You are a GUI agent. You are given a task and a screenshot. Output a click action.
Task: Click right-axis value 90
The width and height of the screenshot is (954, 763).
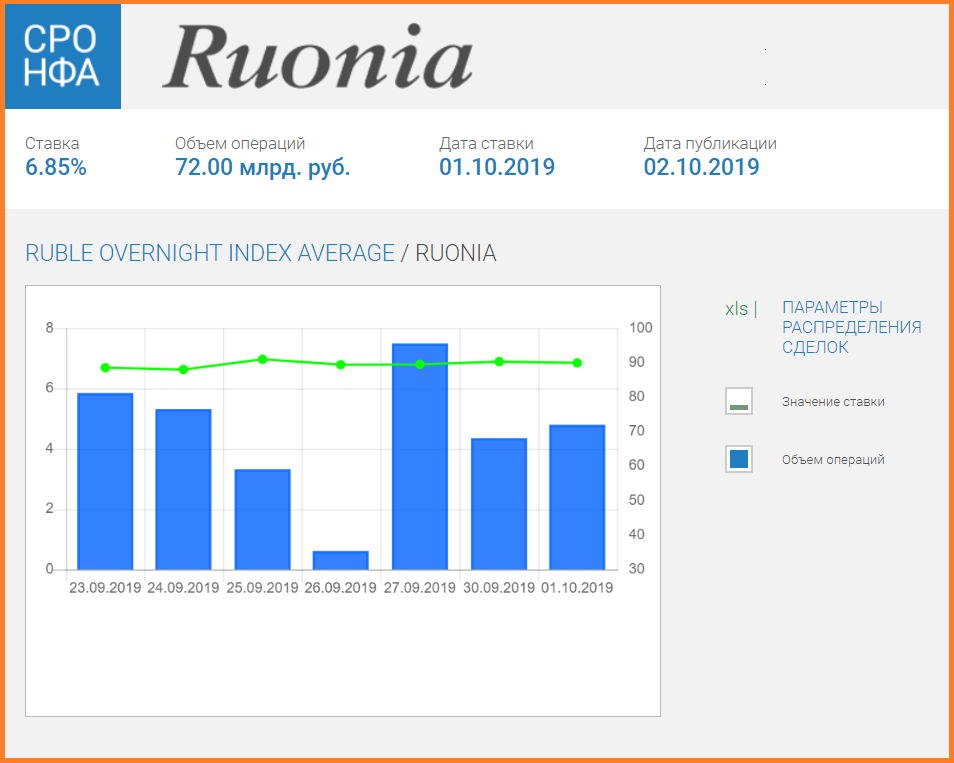[x=636, y=362]
